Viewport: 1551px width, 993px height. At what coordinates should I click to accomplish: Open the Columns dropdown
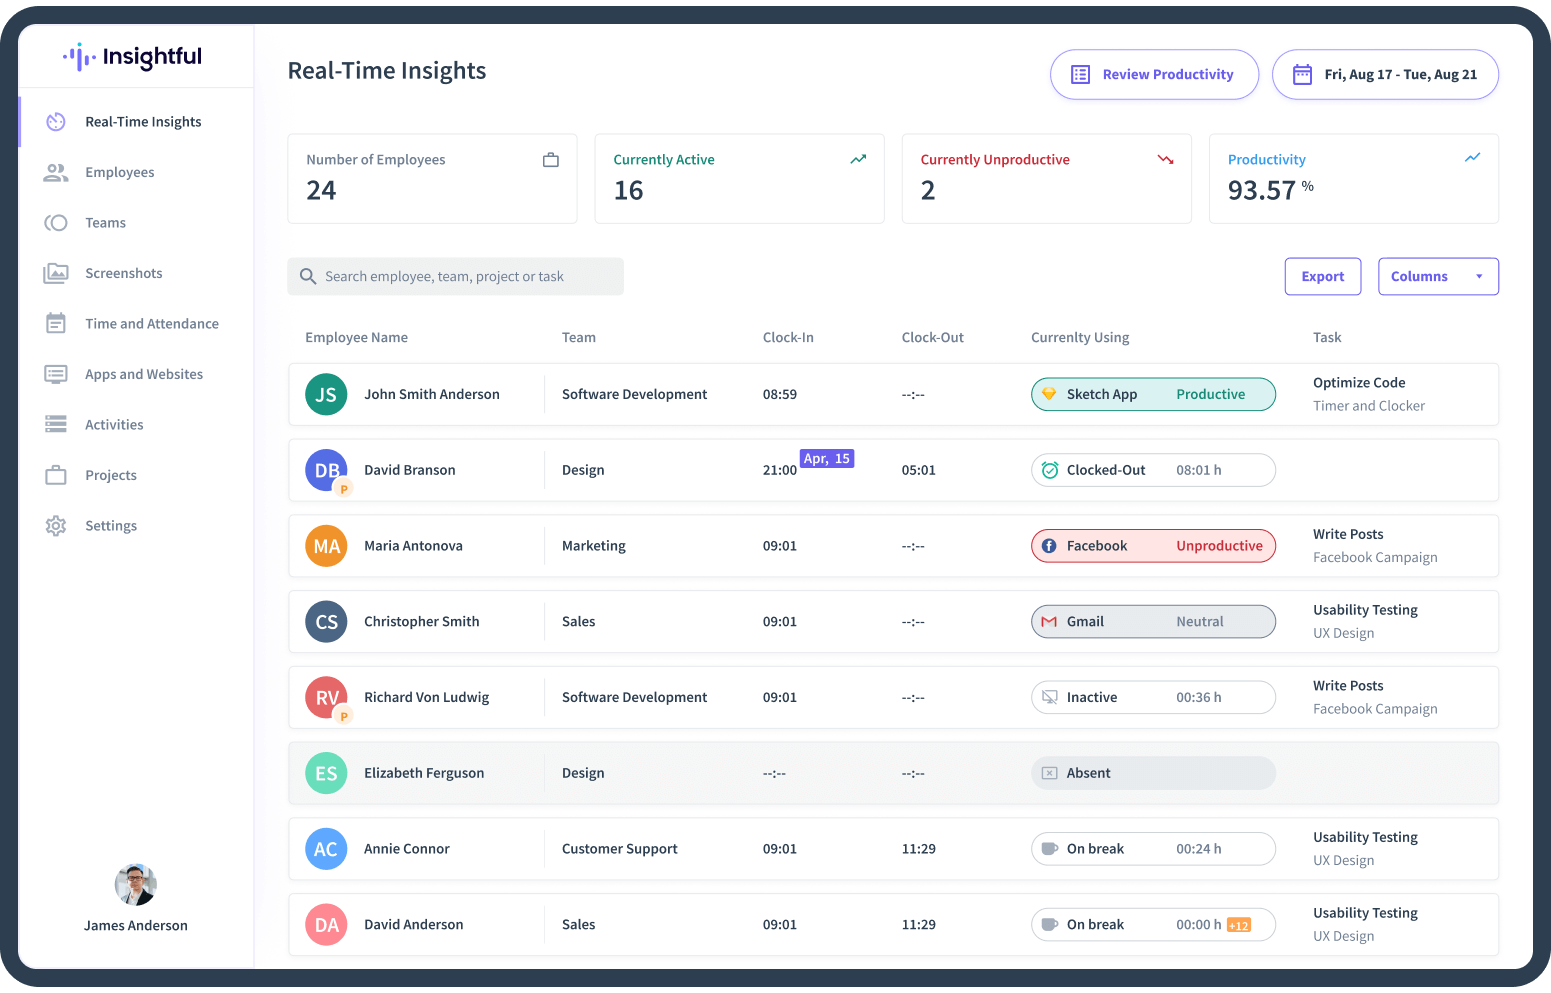click(x=1438, y=276)
